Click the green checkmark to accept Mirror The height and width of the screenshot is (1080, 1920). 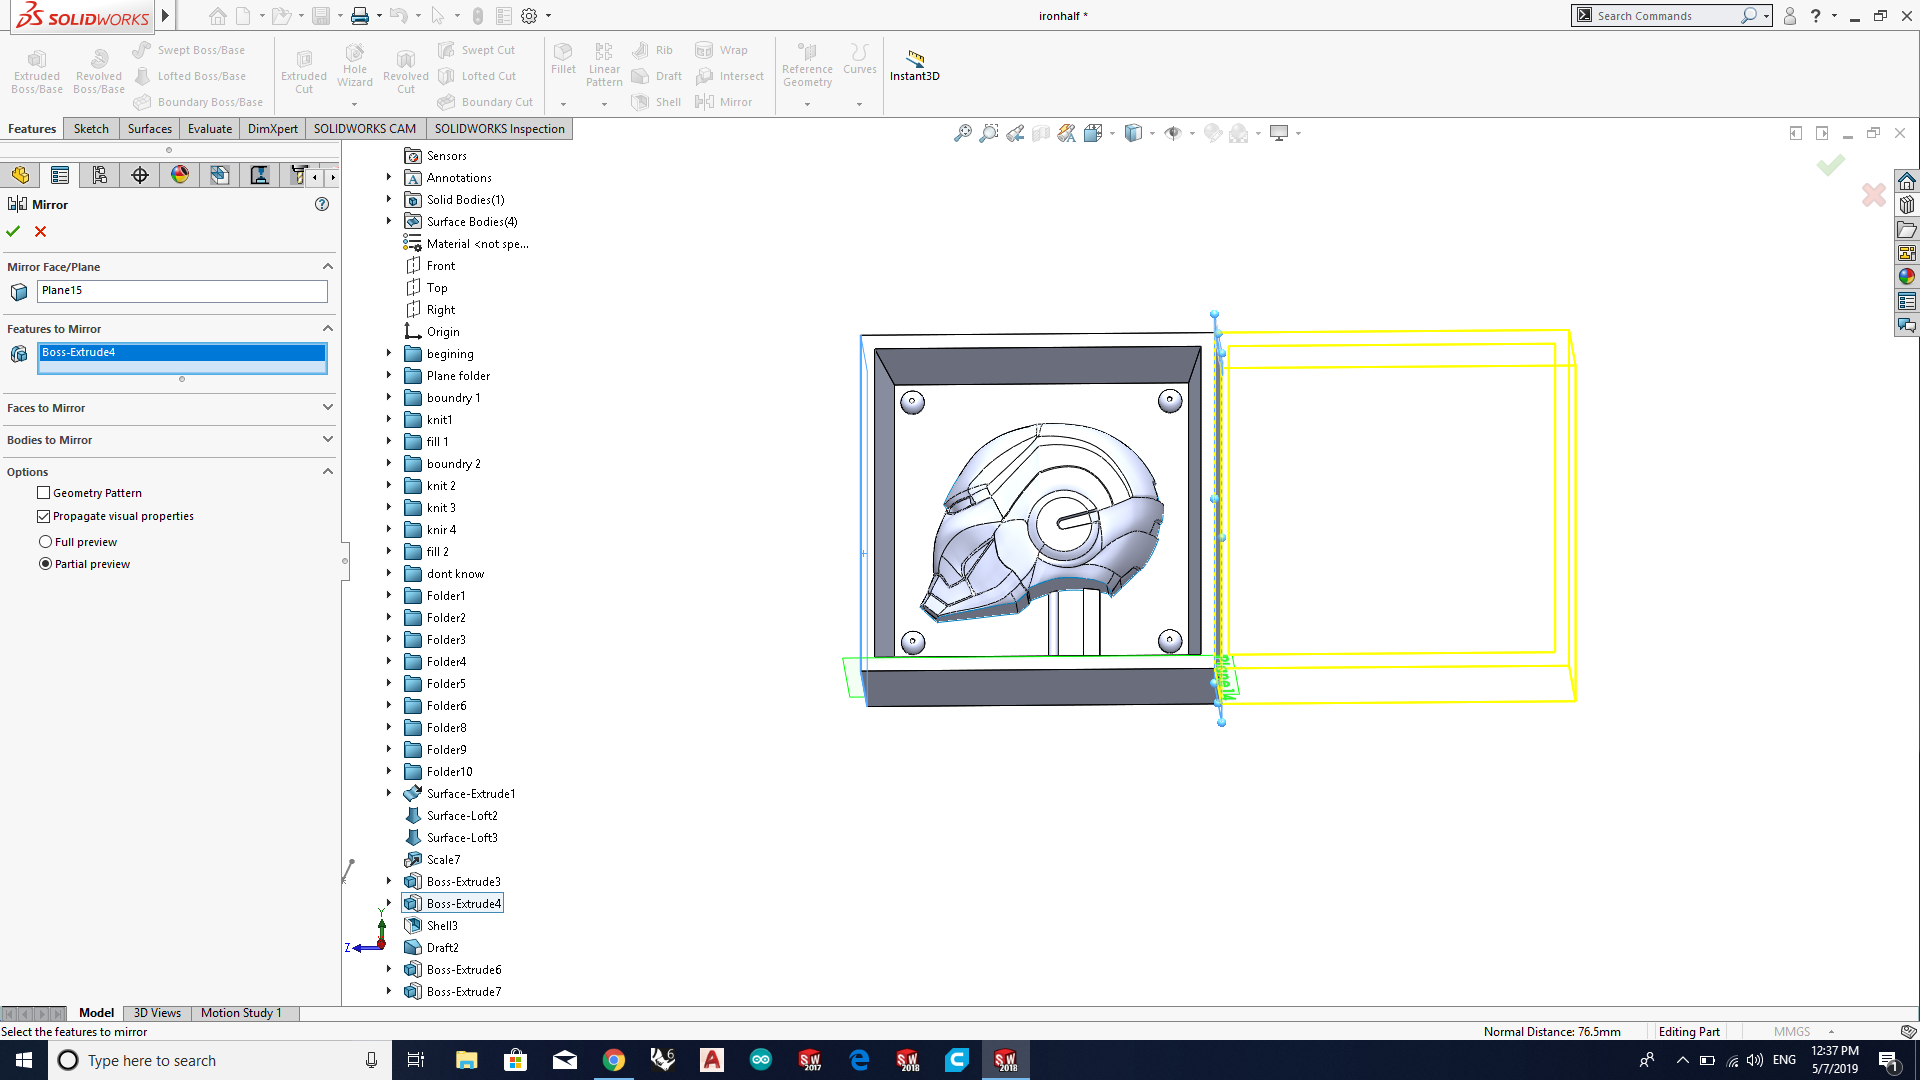point(13,231)
